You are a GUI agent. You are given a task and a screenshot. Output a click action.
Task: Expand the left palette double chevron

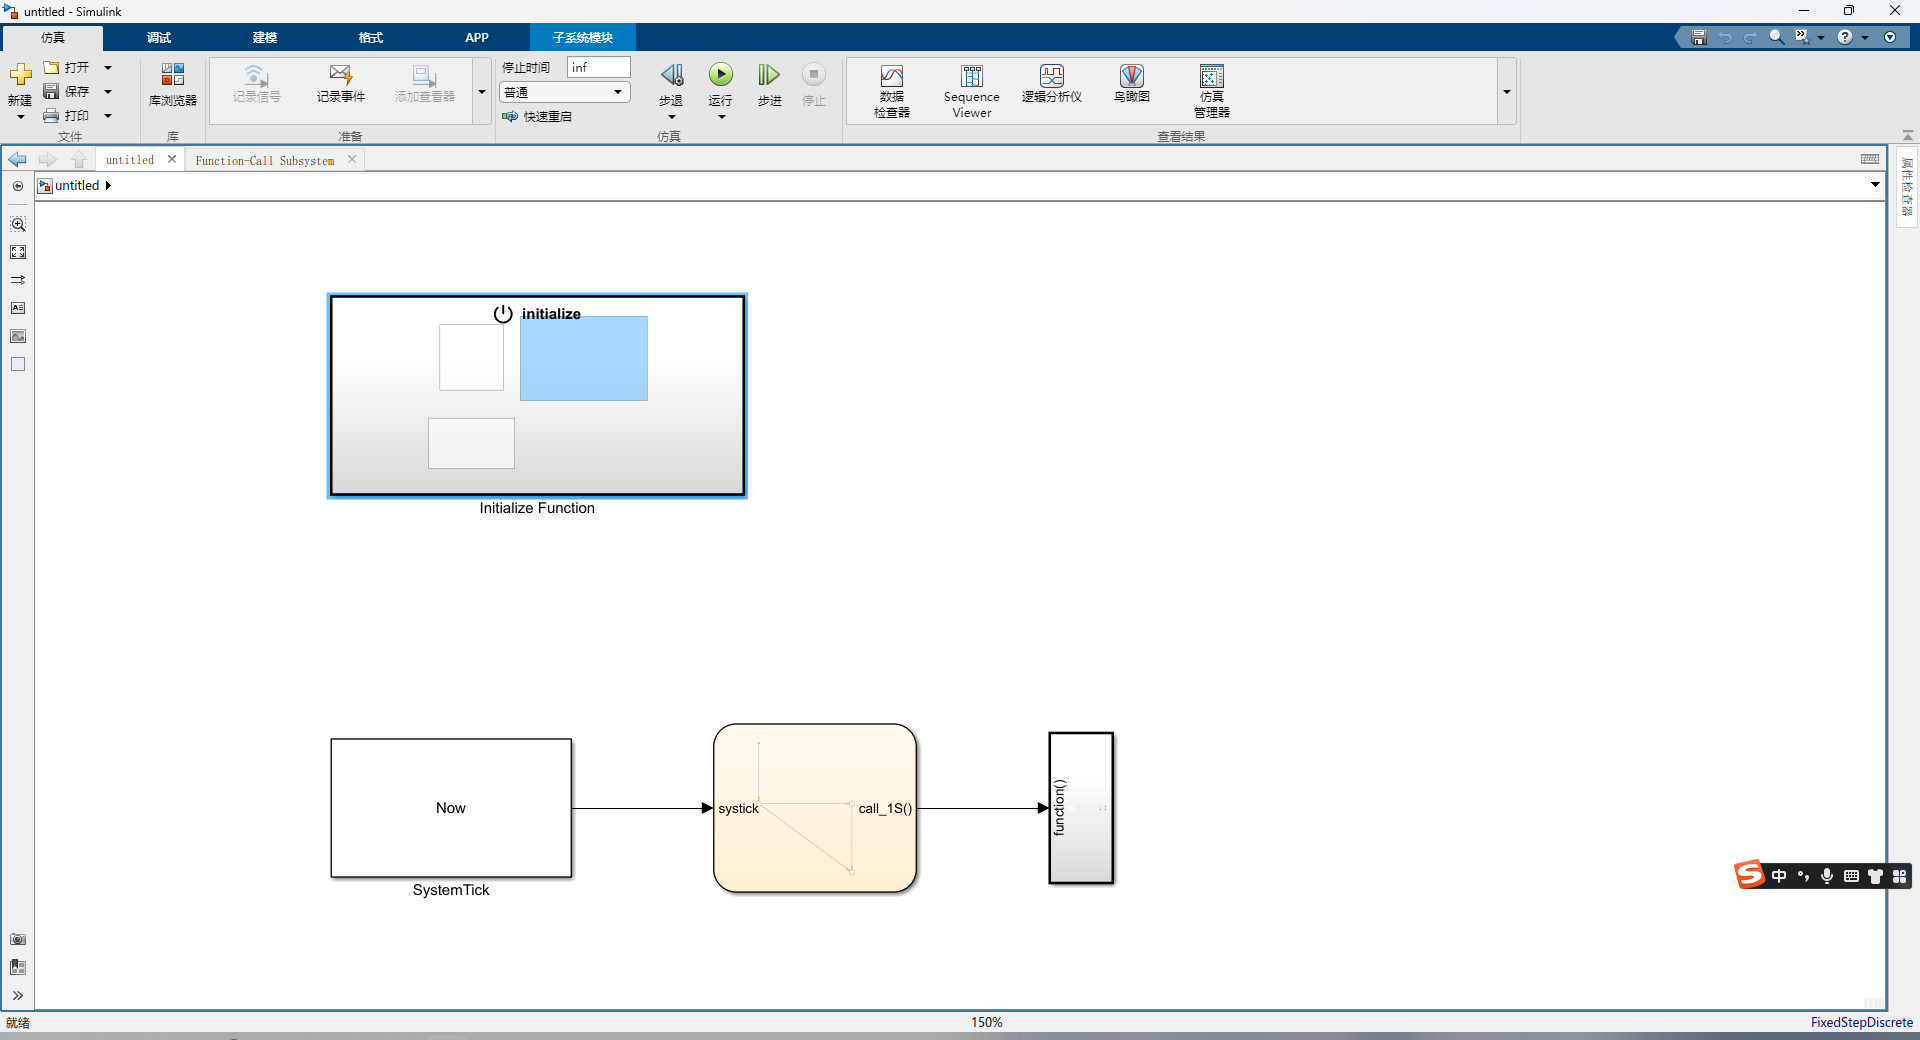pyautogui.click(x=18, y=995)
